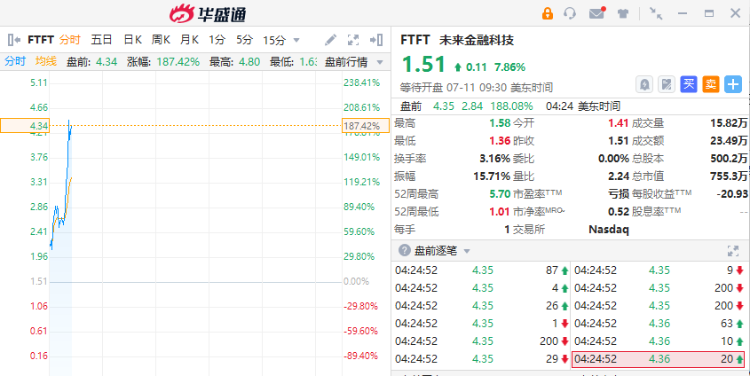Open the mail messages icon
This screenshot has width=750, height=376.
click(596, 13)
